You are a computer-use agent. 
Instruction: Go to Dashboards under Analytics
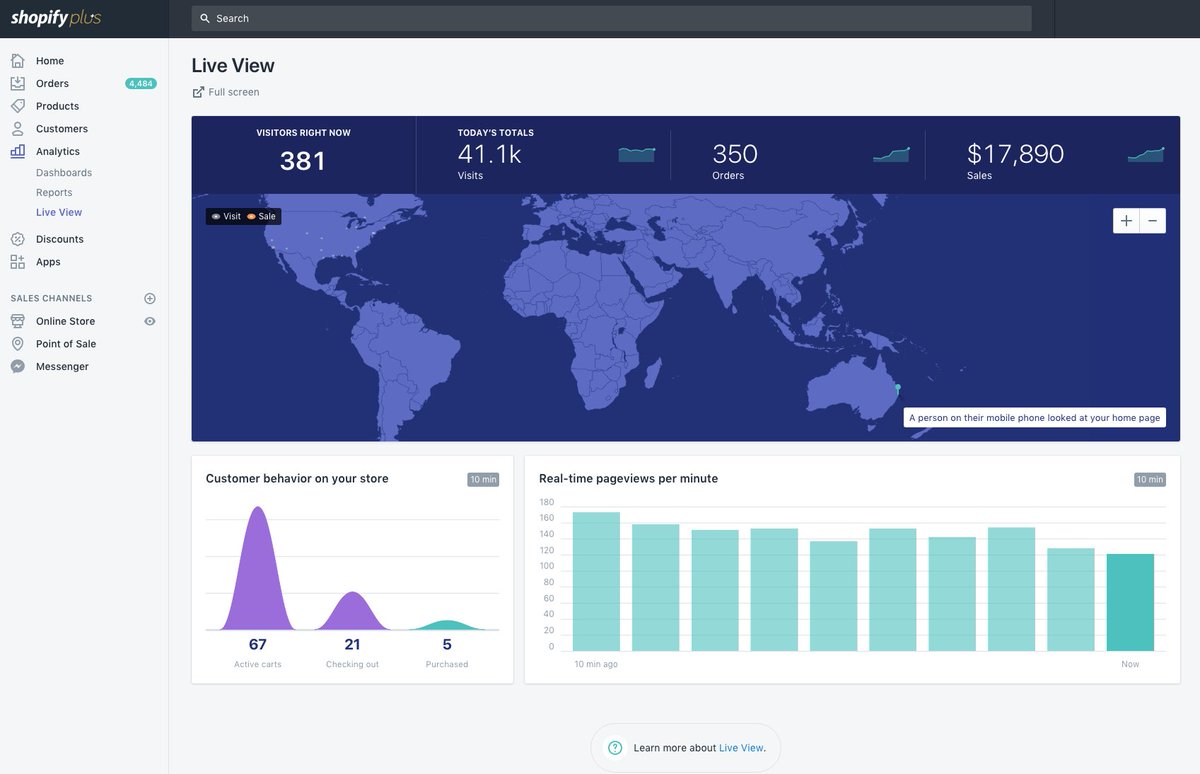click(x=64, y=173)
